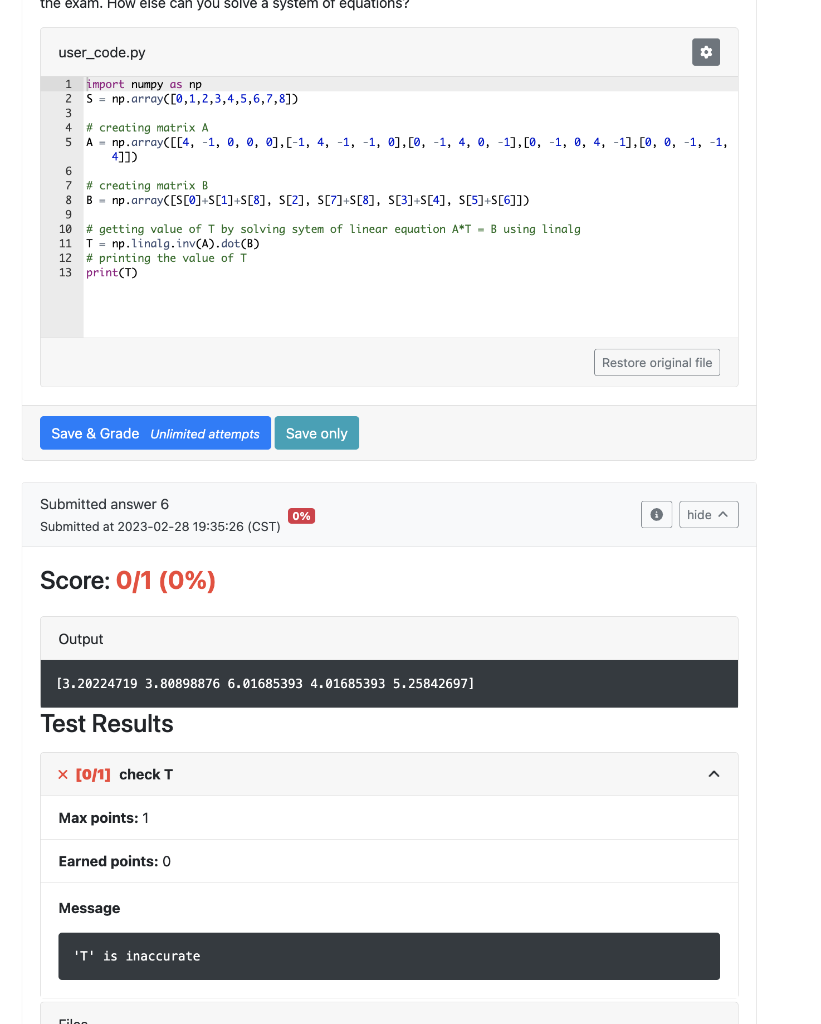Viewport: 821px width, 1024px height.
Task: Click the output values text block
Action: tap(265, 684)
